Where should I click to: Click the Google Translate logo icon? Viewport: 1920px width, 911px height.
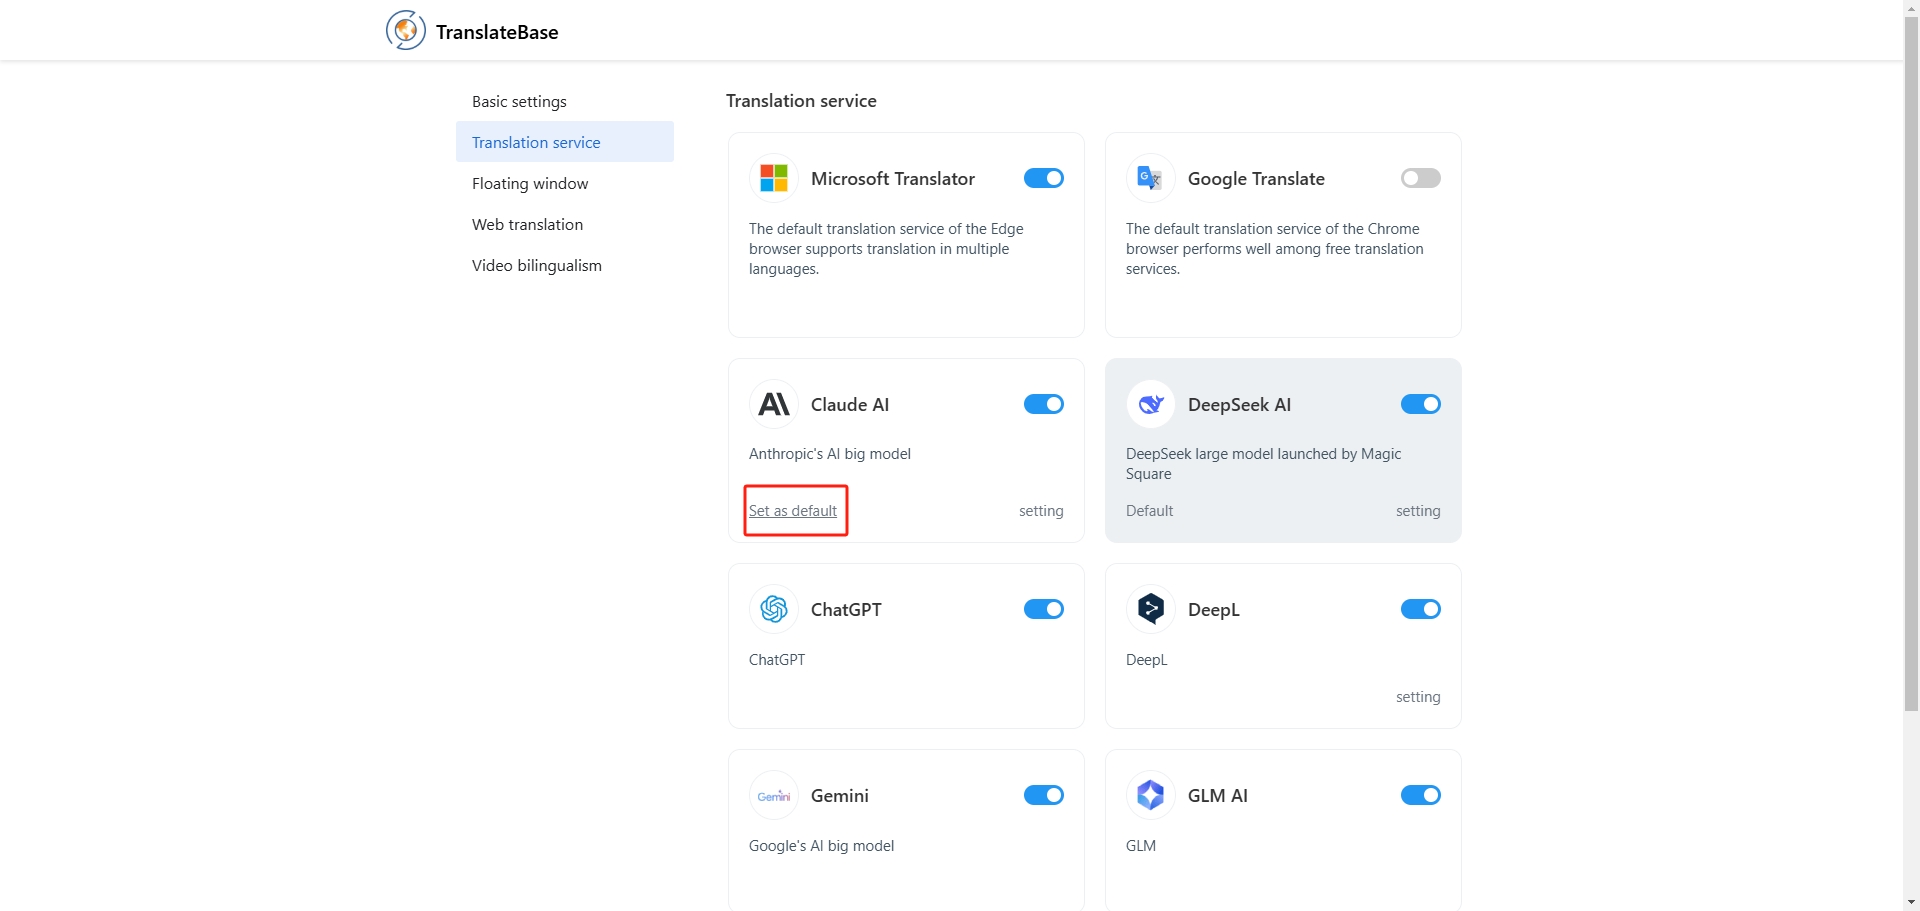pyautogui.click(x=1151, y=179)
